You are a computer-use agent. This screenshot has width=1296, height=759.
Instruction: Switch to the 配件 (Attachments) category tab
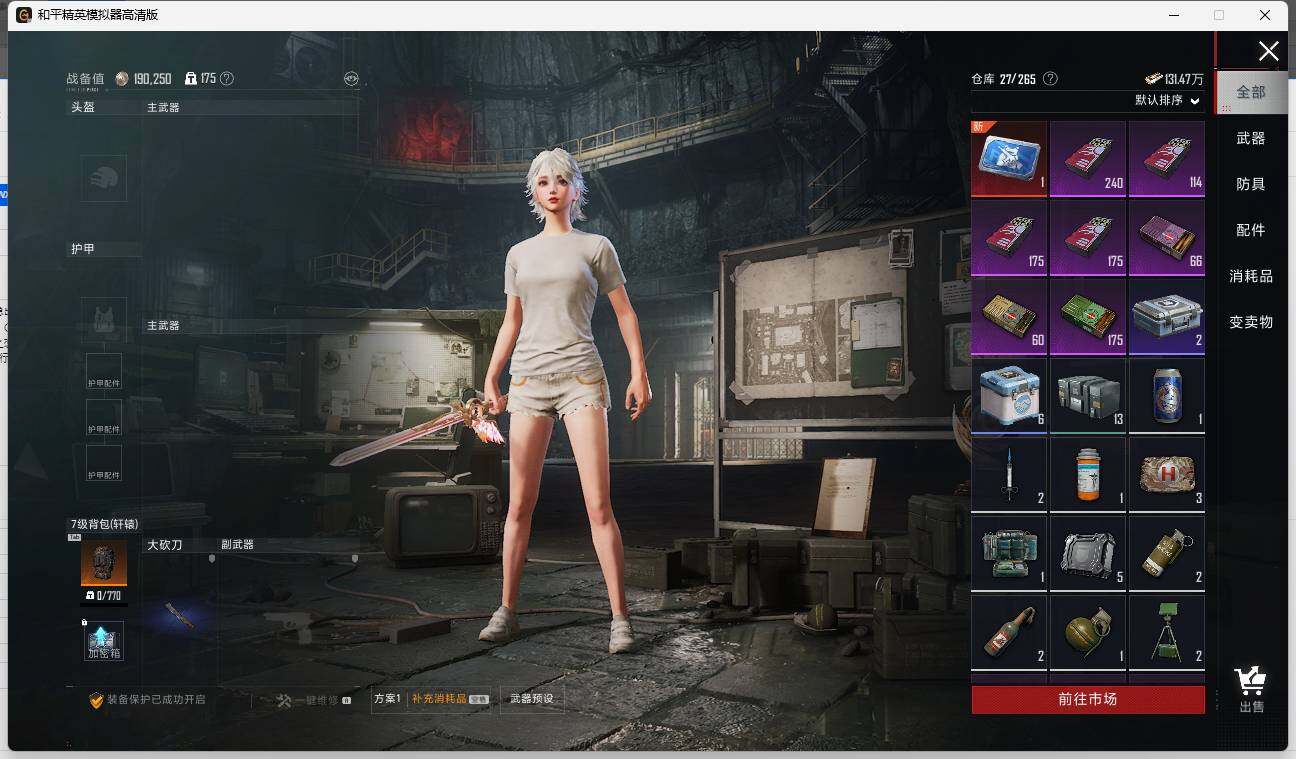(1251, 230)
